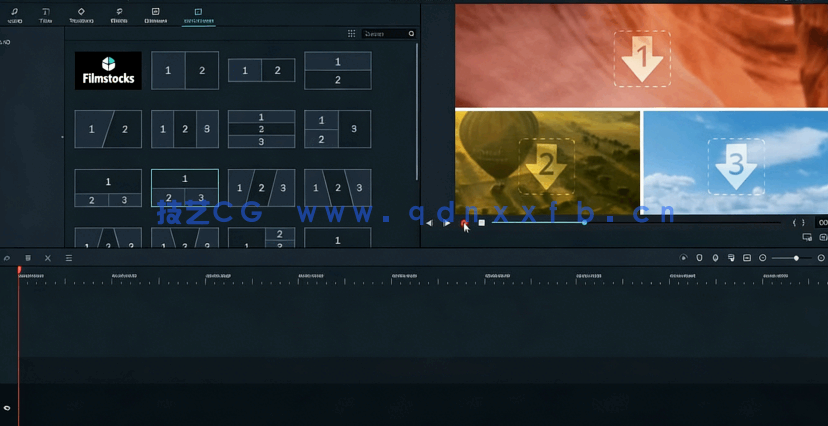The height and width of the screenshot is (426, 828).
Task: Click the search field in template panel
Action: pos(385,34)
